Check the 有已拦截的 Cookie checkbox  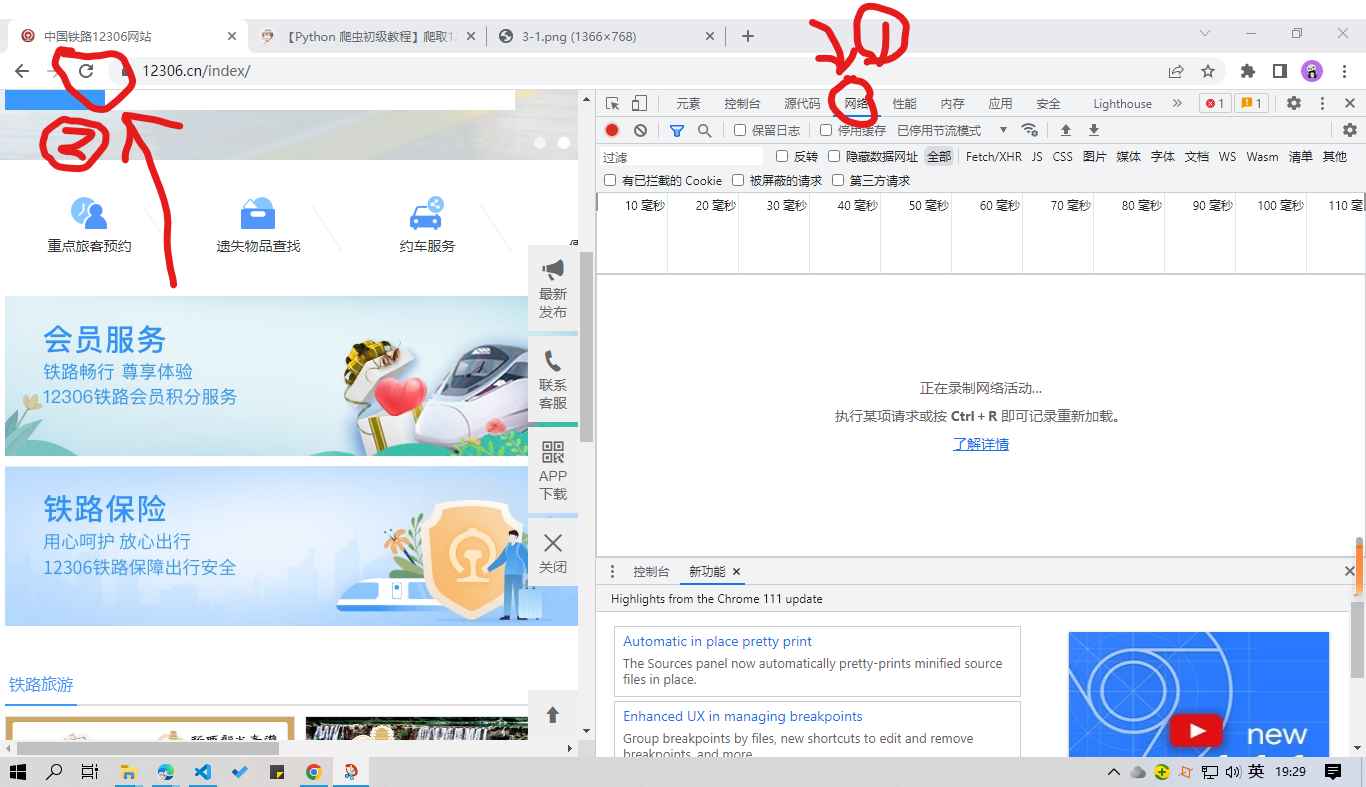(610, 180)
